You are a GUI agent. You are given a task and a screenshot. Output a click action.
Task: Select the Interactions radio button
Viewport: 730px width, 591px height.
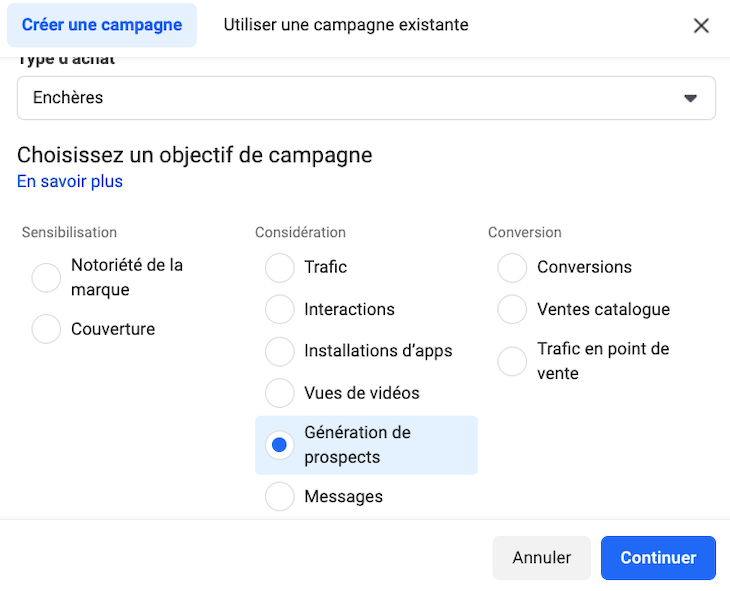280,310
